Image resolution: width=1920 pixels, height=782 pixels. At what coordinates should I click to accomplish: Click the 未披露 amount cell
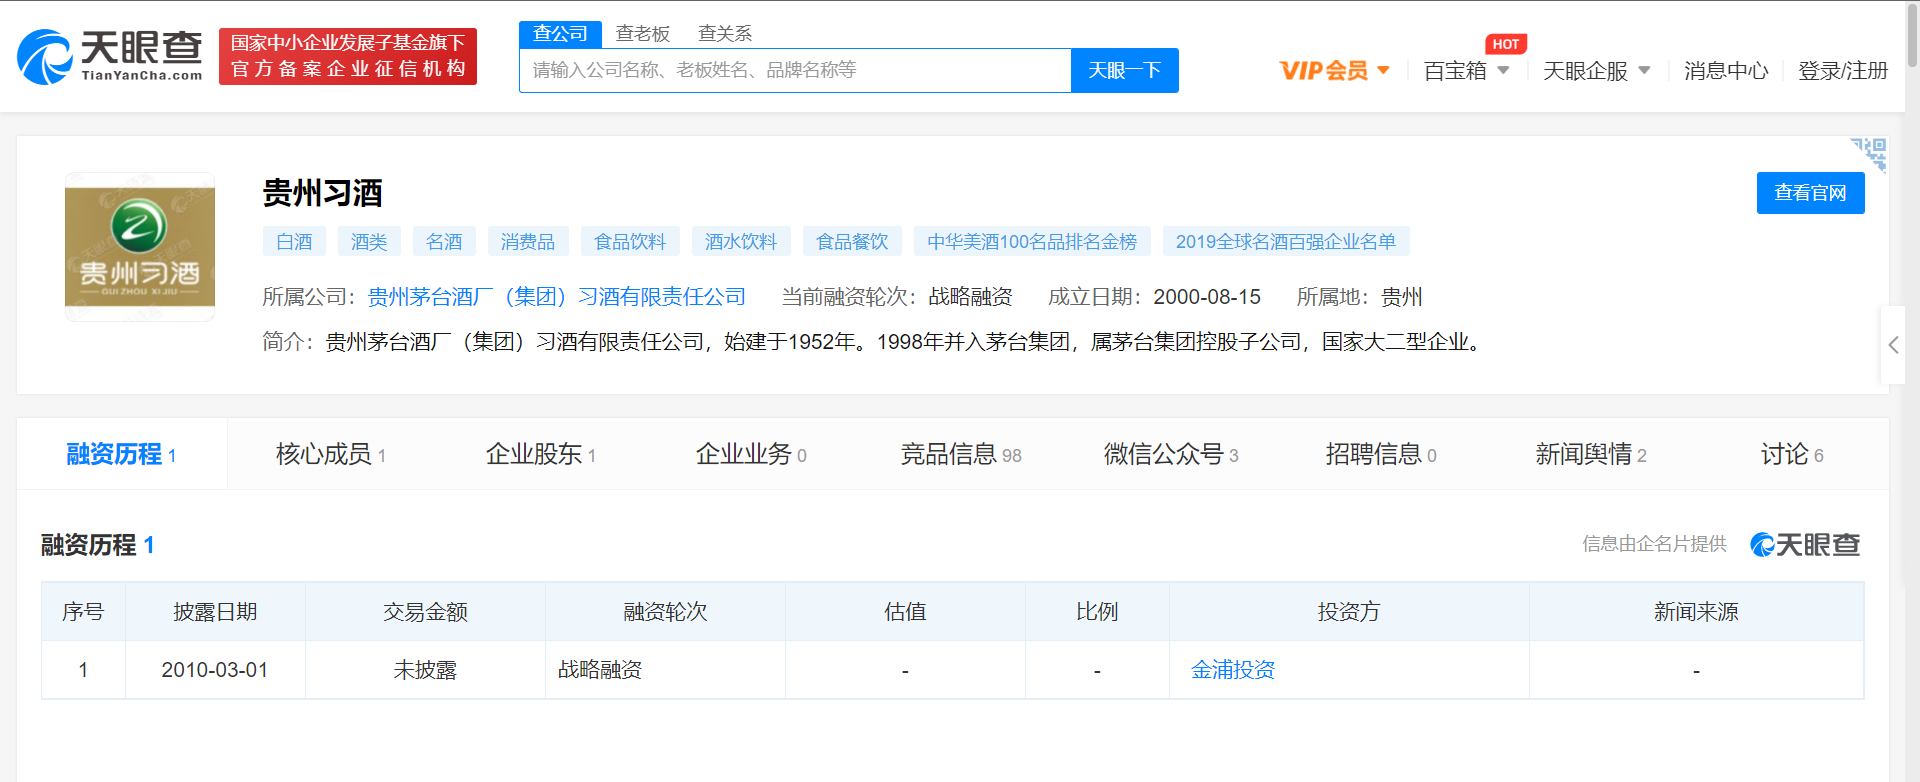pos(425,670)
